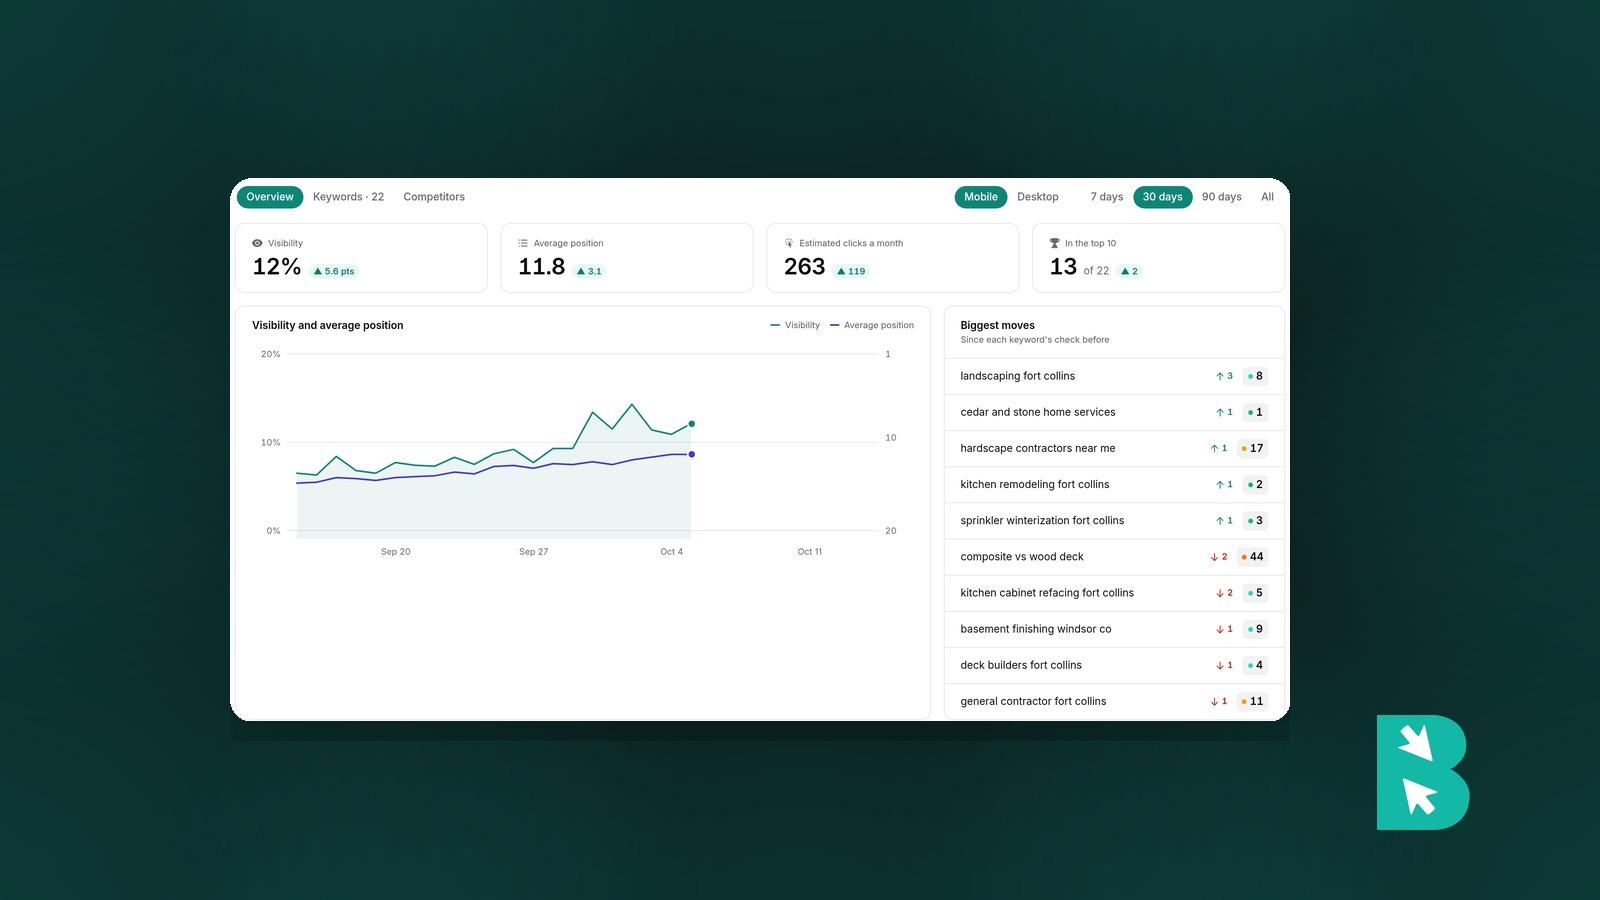Click position badge 11 for general contractor
This screenshot has width=1600, height=900.
coord(1252,701)
